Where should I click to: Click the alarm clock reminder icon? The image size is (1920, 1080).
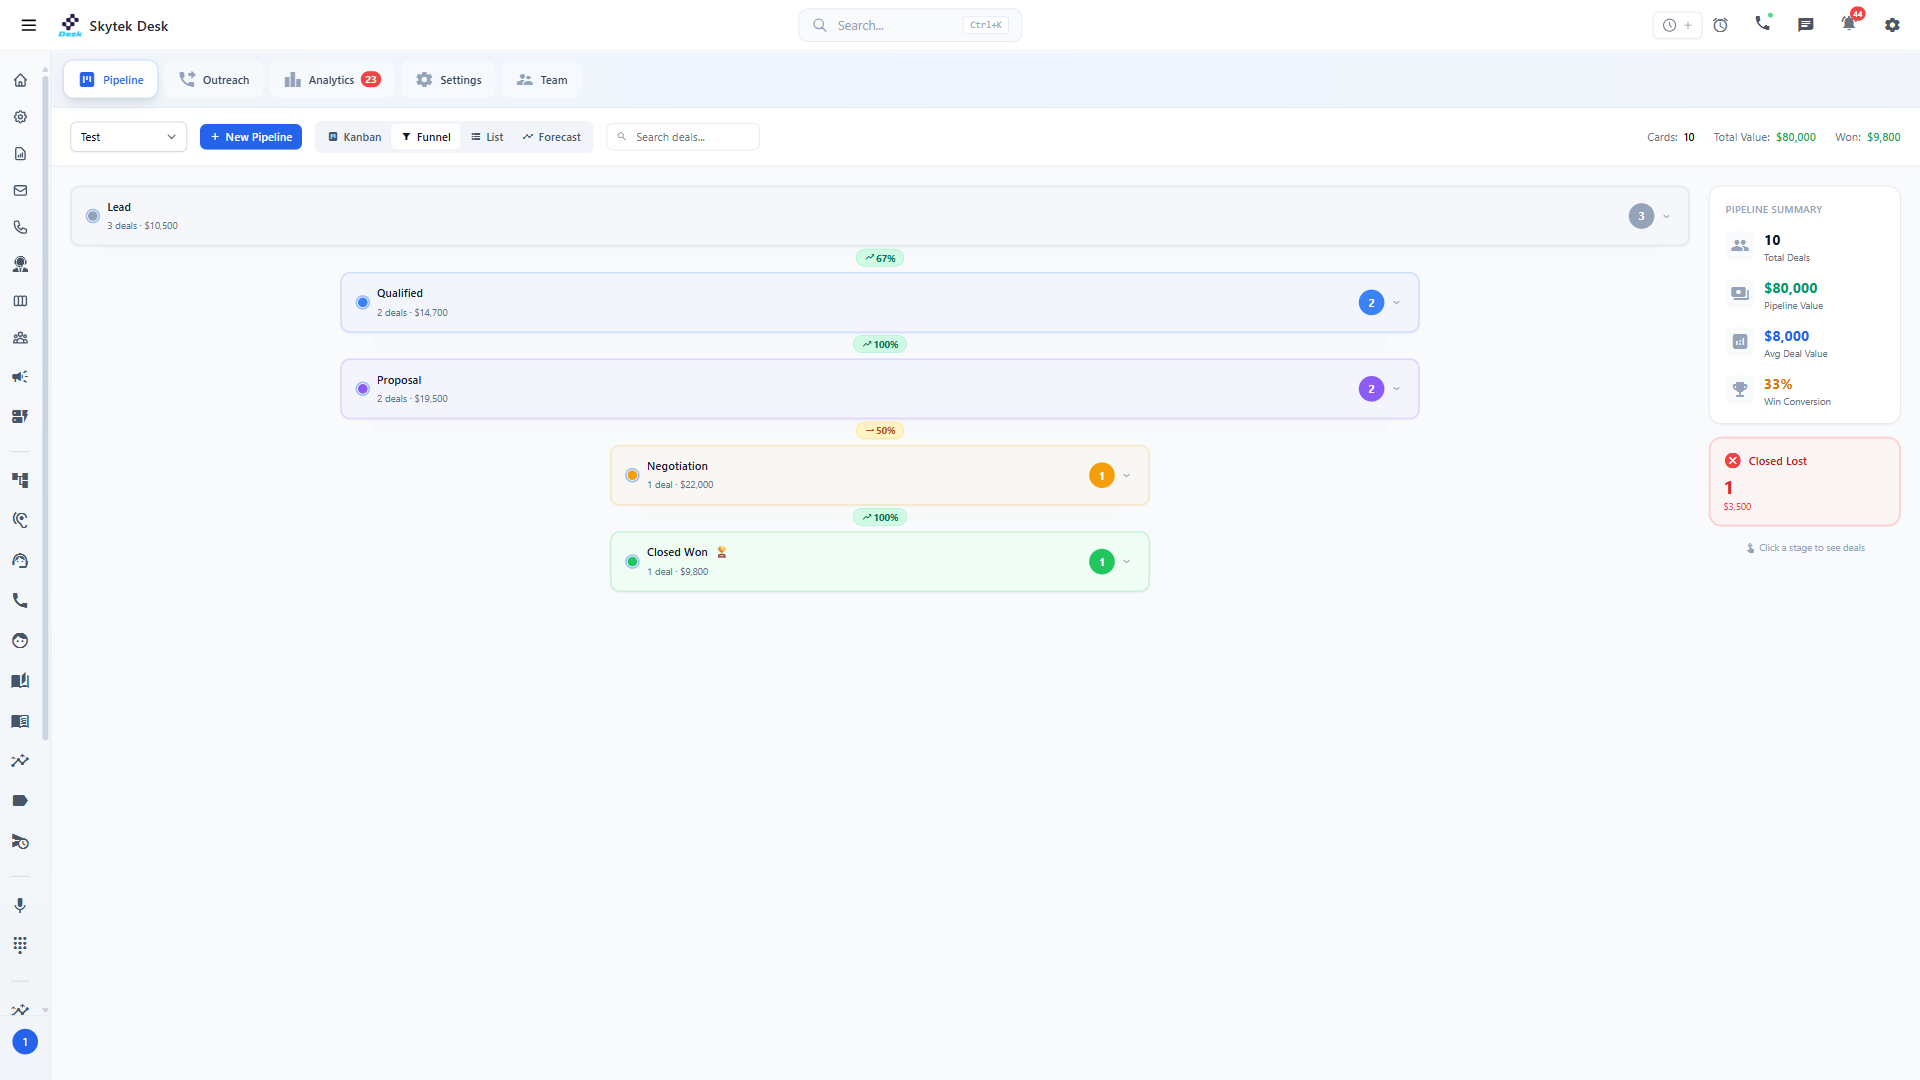pyautogui.click(x=1721, y=25)
